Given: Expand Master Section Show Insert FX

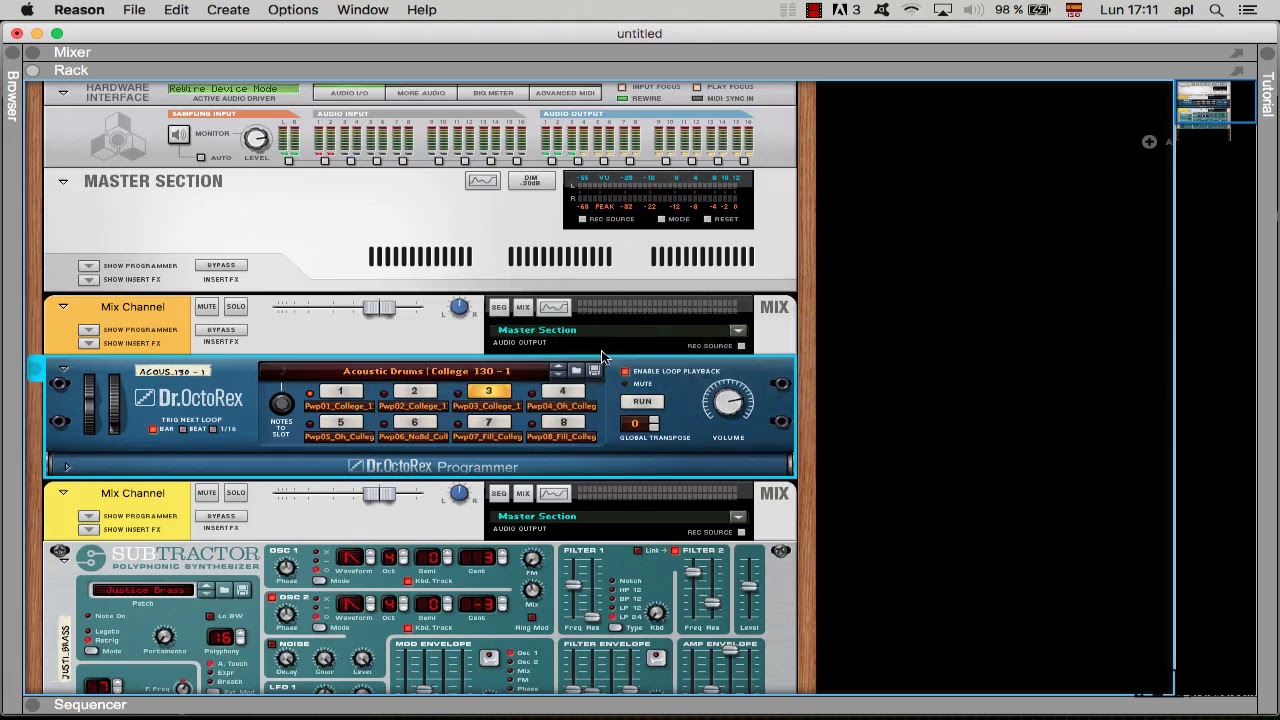Looking at the screenshot, I should click(x=88, y=280).
